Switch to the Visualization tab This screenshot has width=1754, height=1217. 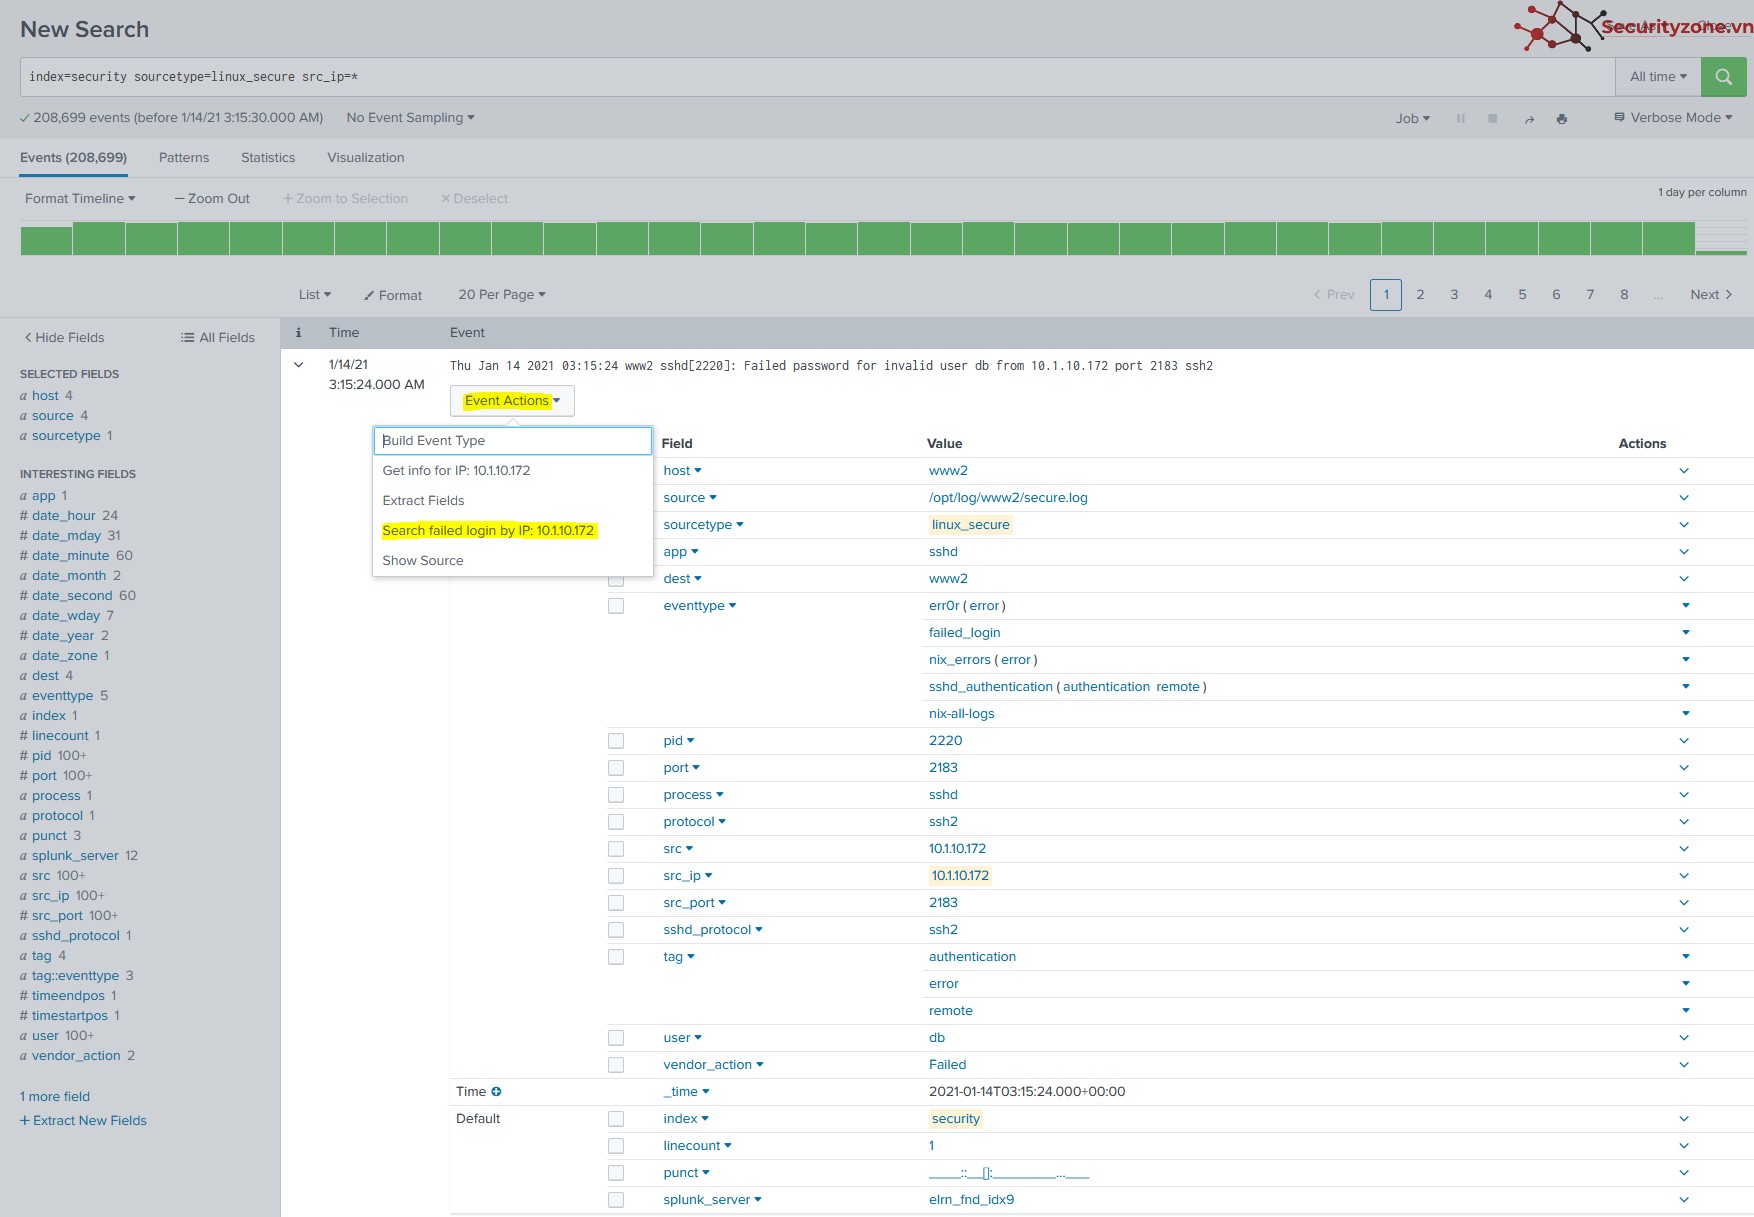coord(366,158)
